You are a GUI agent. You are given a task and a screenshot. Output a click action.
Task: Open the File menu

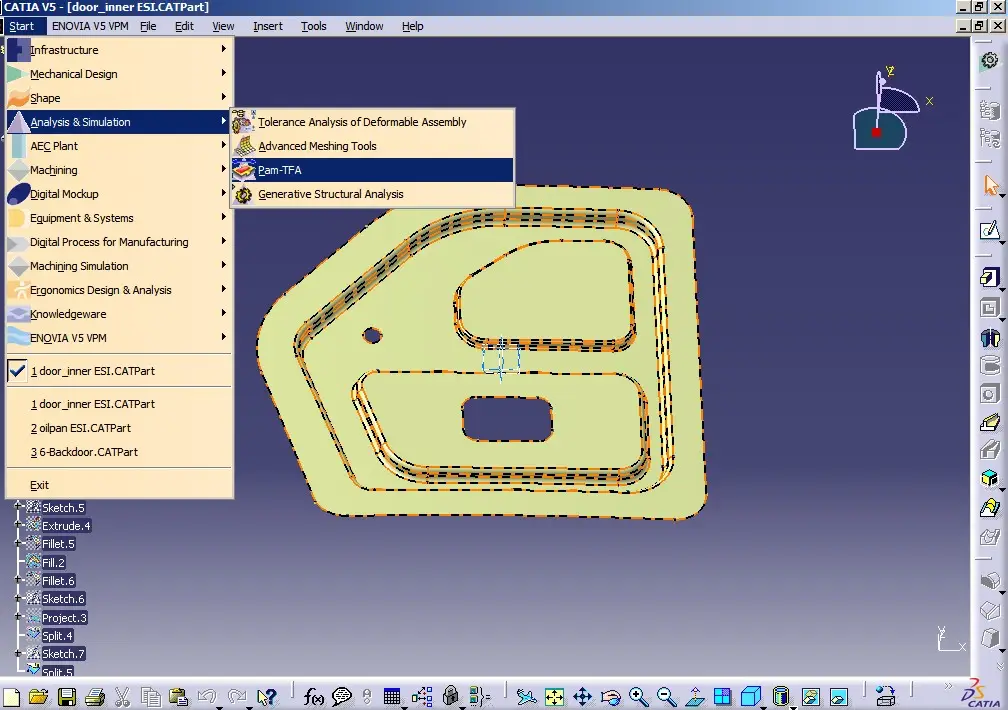148,26
